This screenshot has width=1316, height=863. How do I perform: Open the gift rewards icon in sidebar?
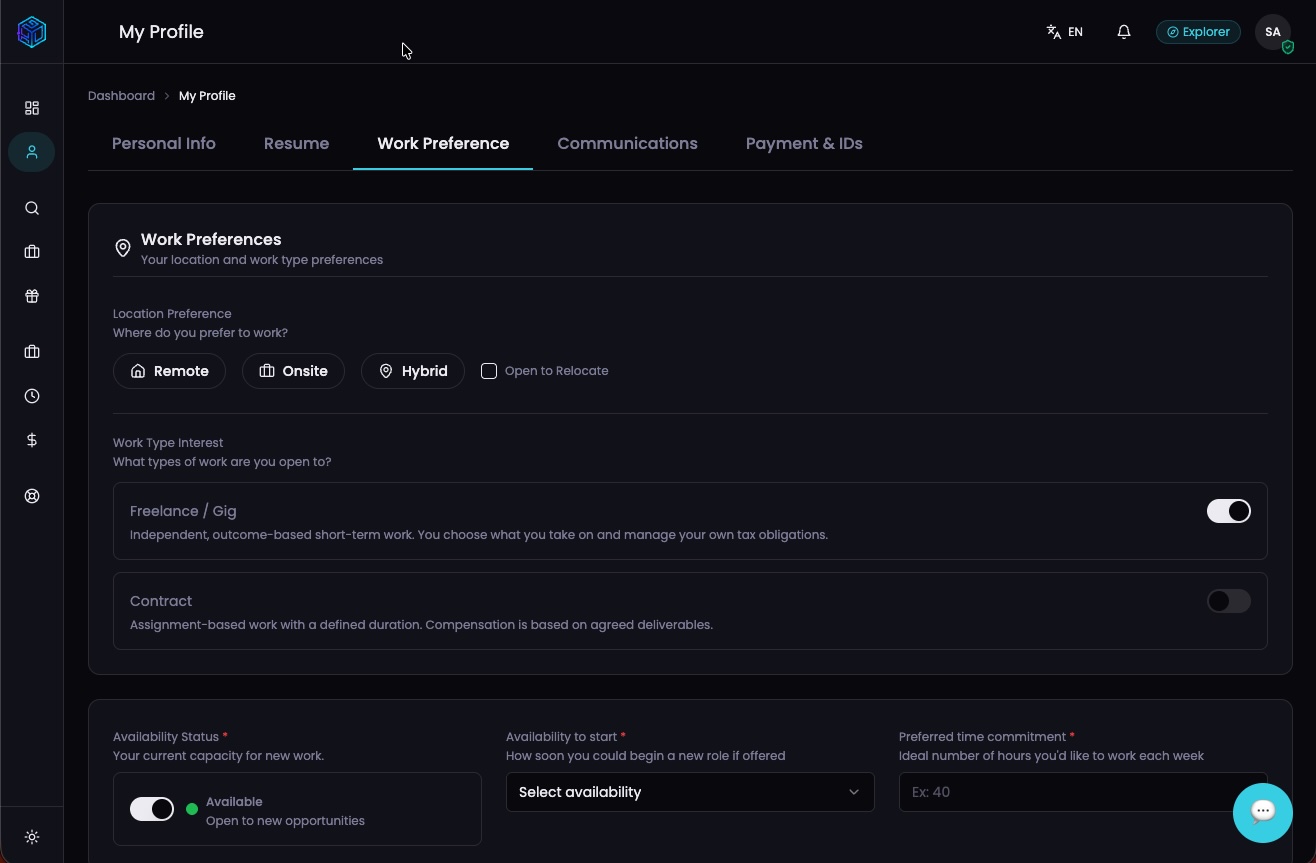point(32,296)
